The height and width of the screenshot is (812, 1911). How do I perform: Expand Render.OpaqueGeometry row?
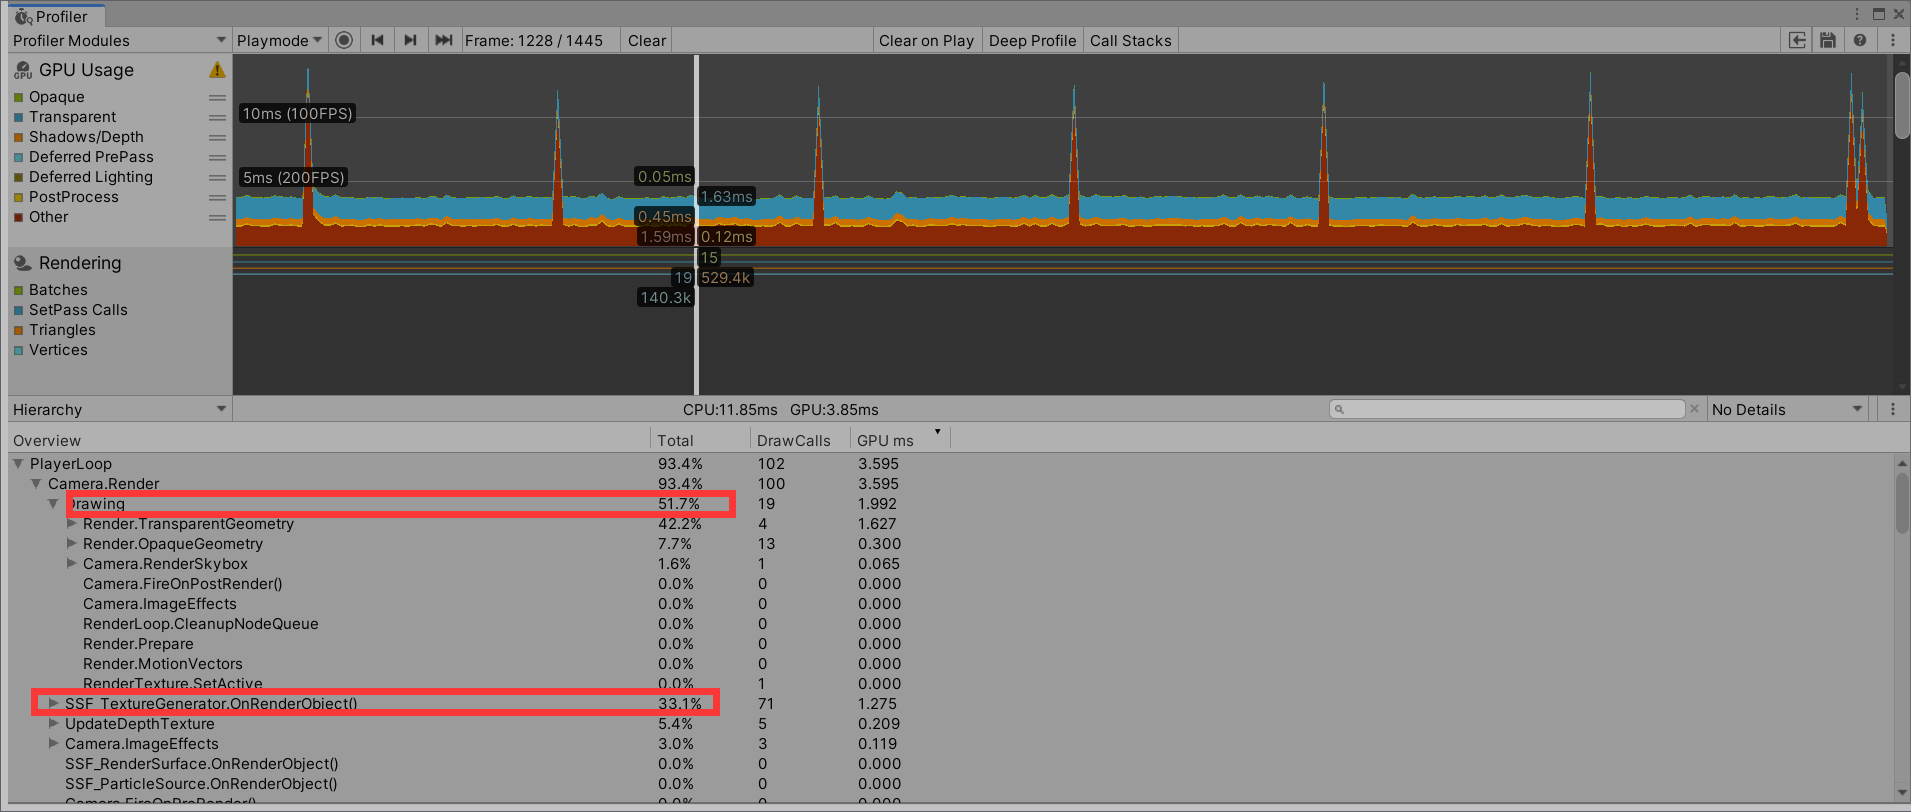click(x=72, y=544)
